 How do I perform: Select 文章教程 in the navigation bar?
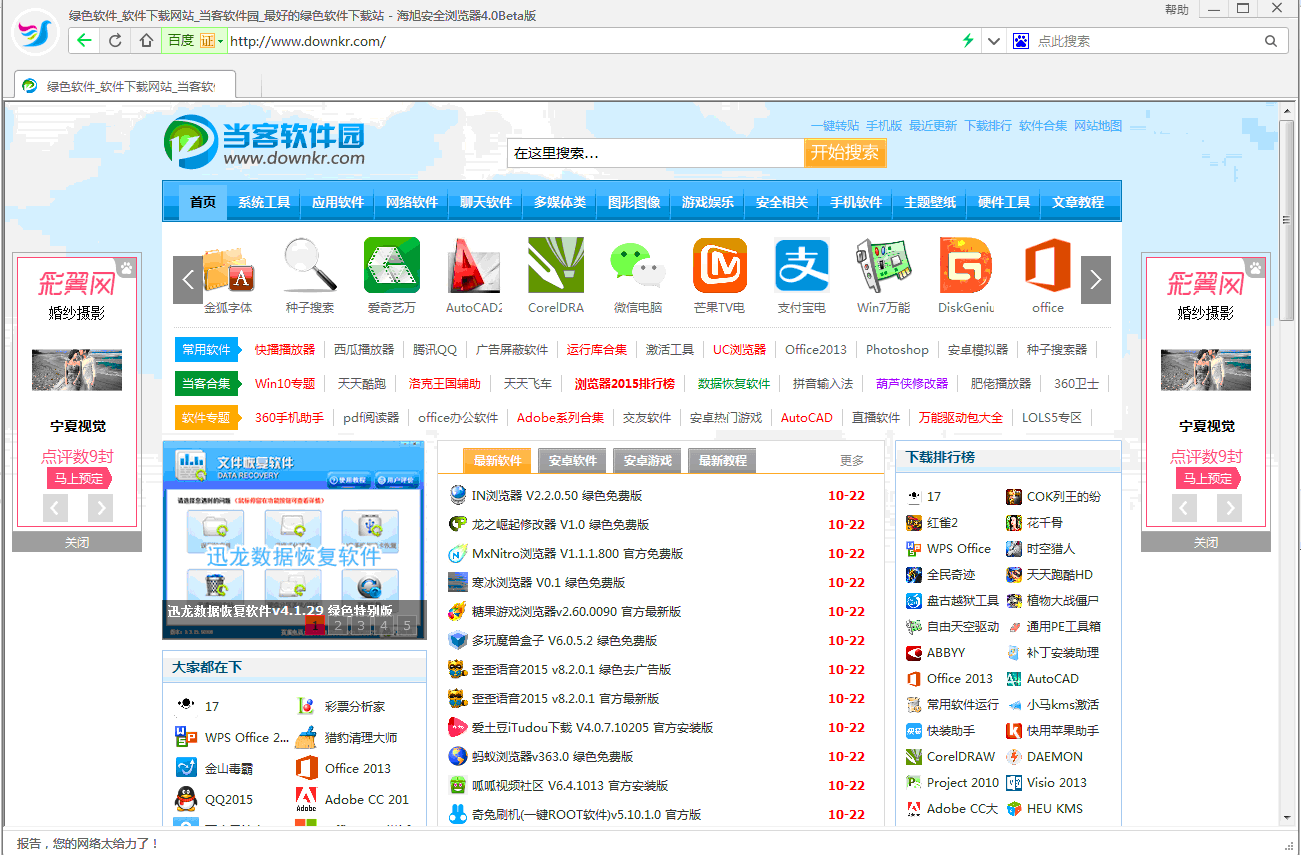1078,202
